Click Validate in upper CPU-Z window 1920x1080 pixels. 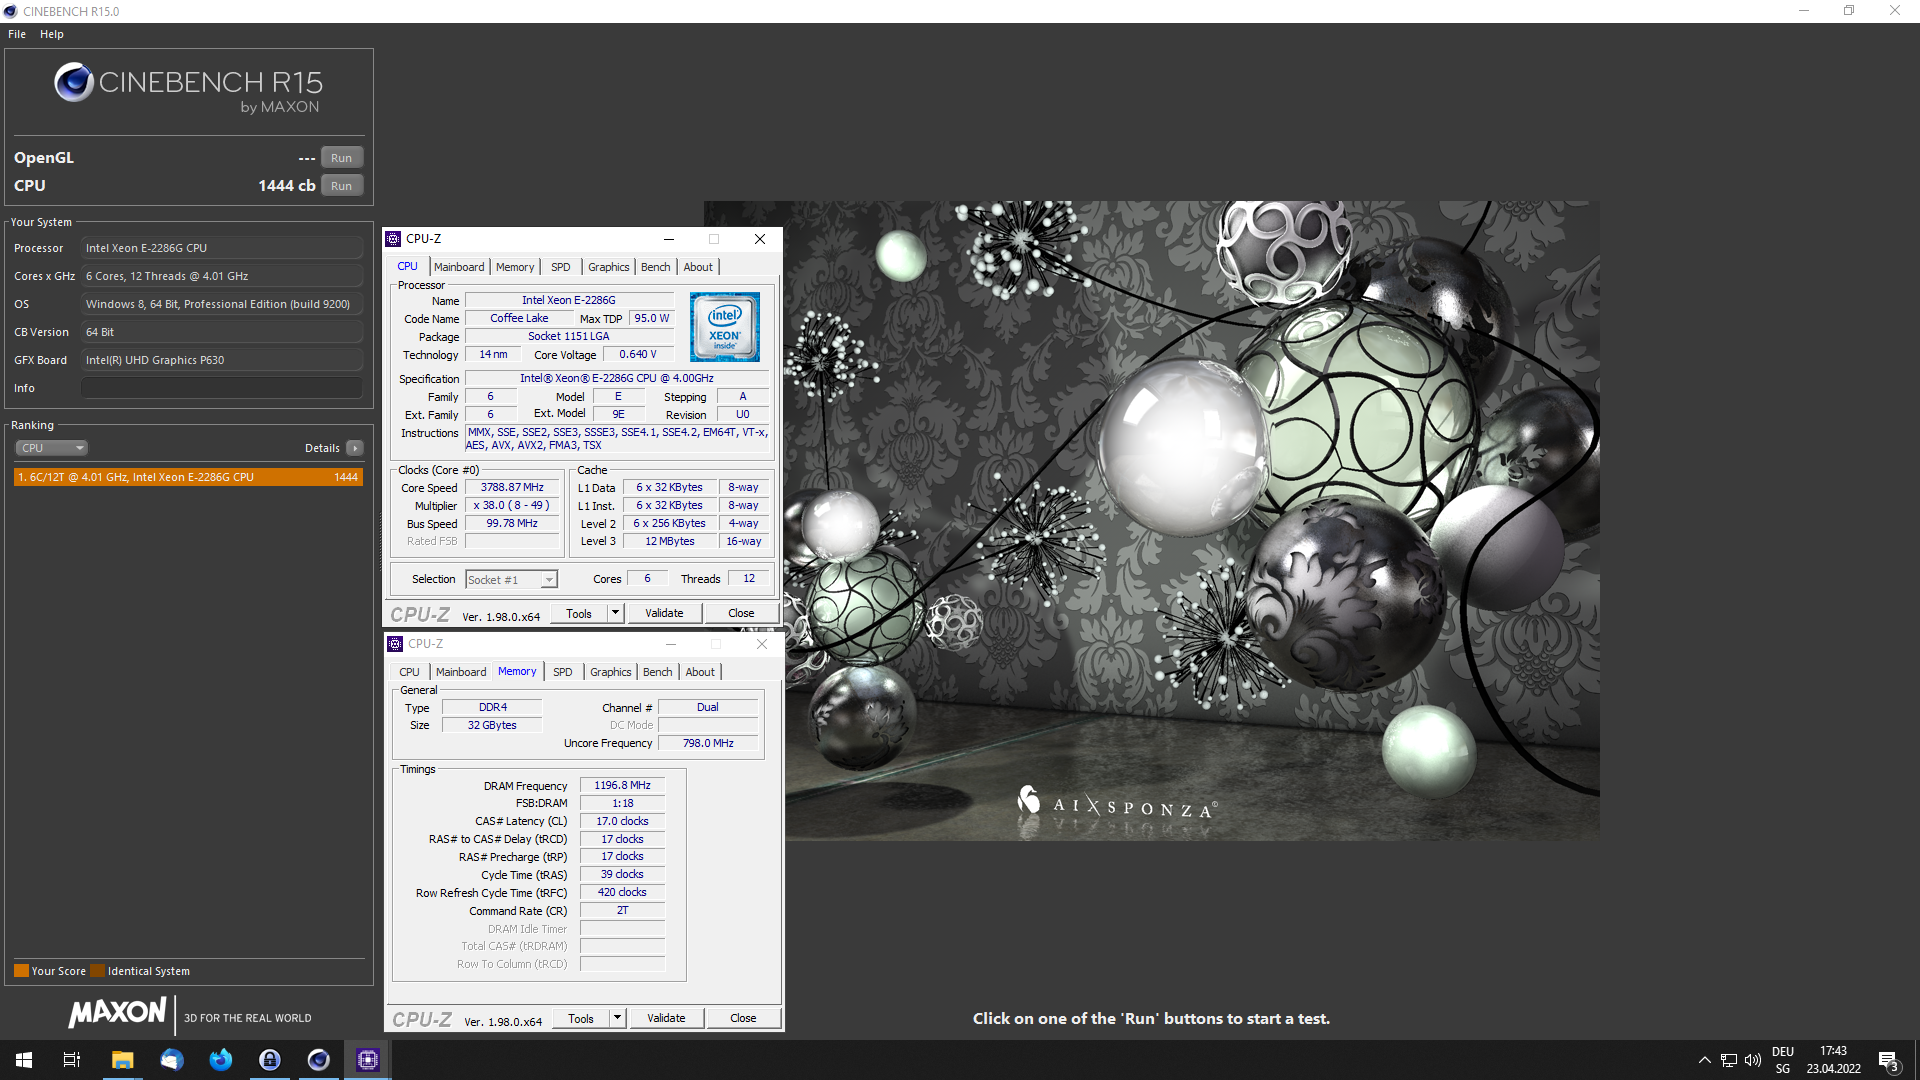(664, 614)
